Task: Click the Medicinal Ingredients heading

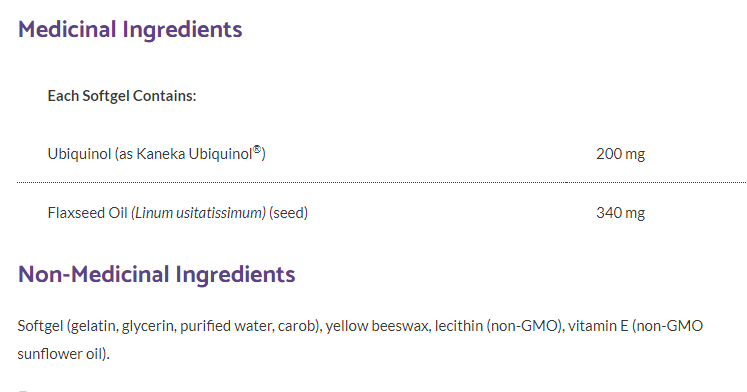Action: [130, 30]
